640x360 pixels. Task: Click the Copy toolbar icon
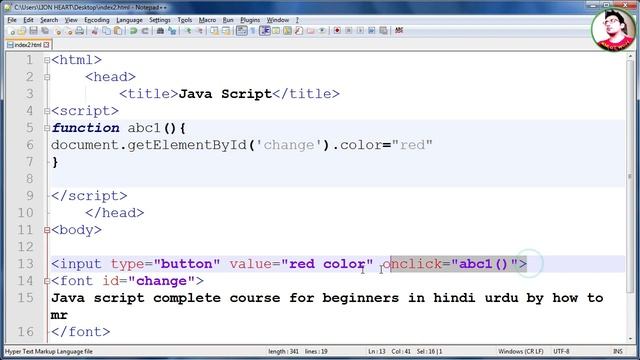(x=107, y=31)
